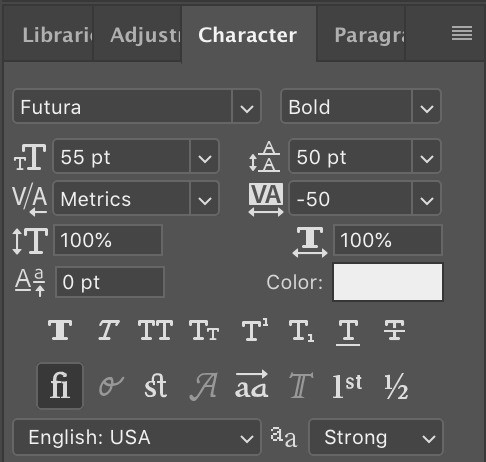
Task: Toggle Strikethrough style
Action: click(x=394, y=330)
